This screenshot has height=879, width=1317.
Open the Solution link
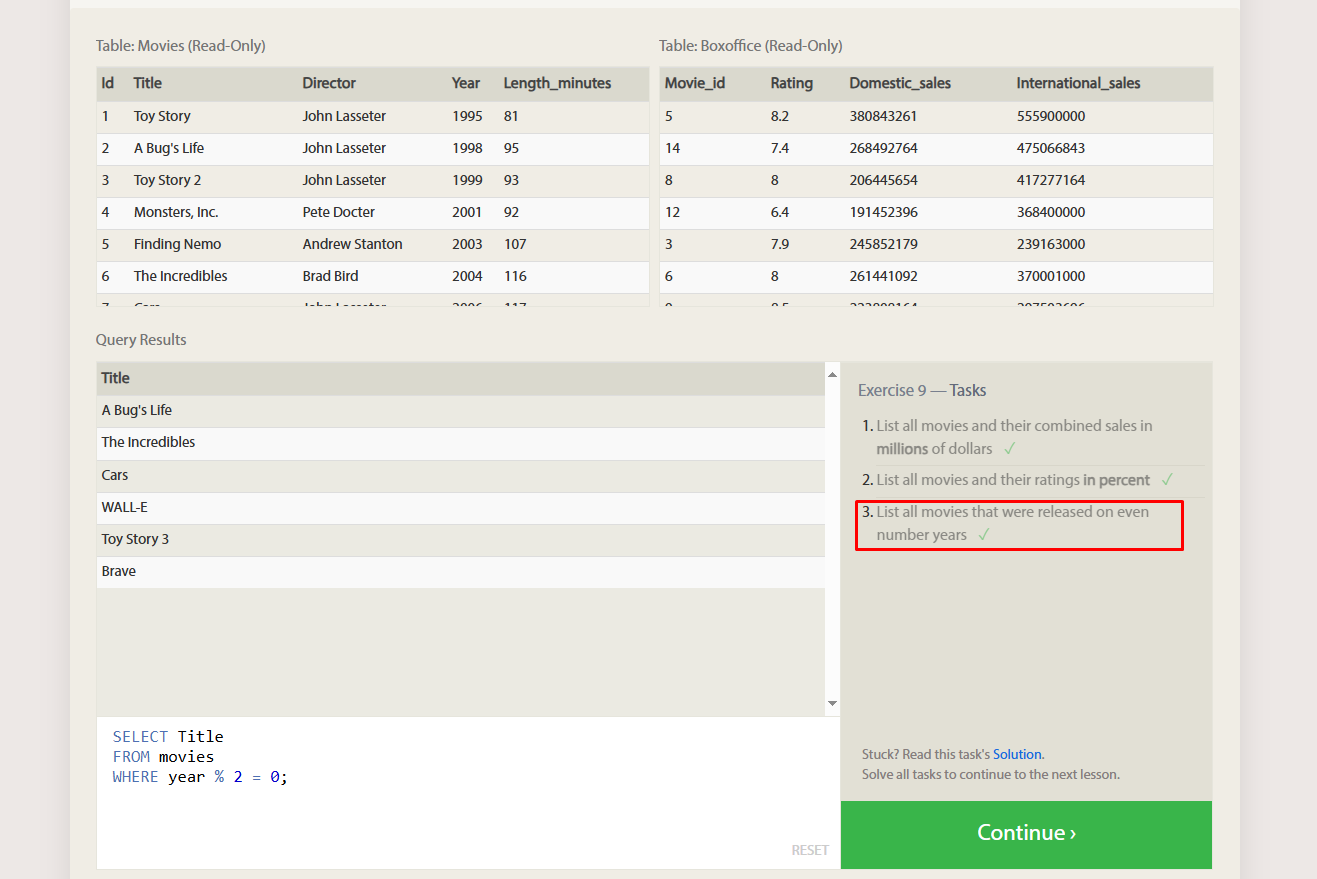click(x=1017, y=754)
